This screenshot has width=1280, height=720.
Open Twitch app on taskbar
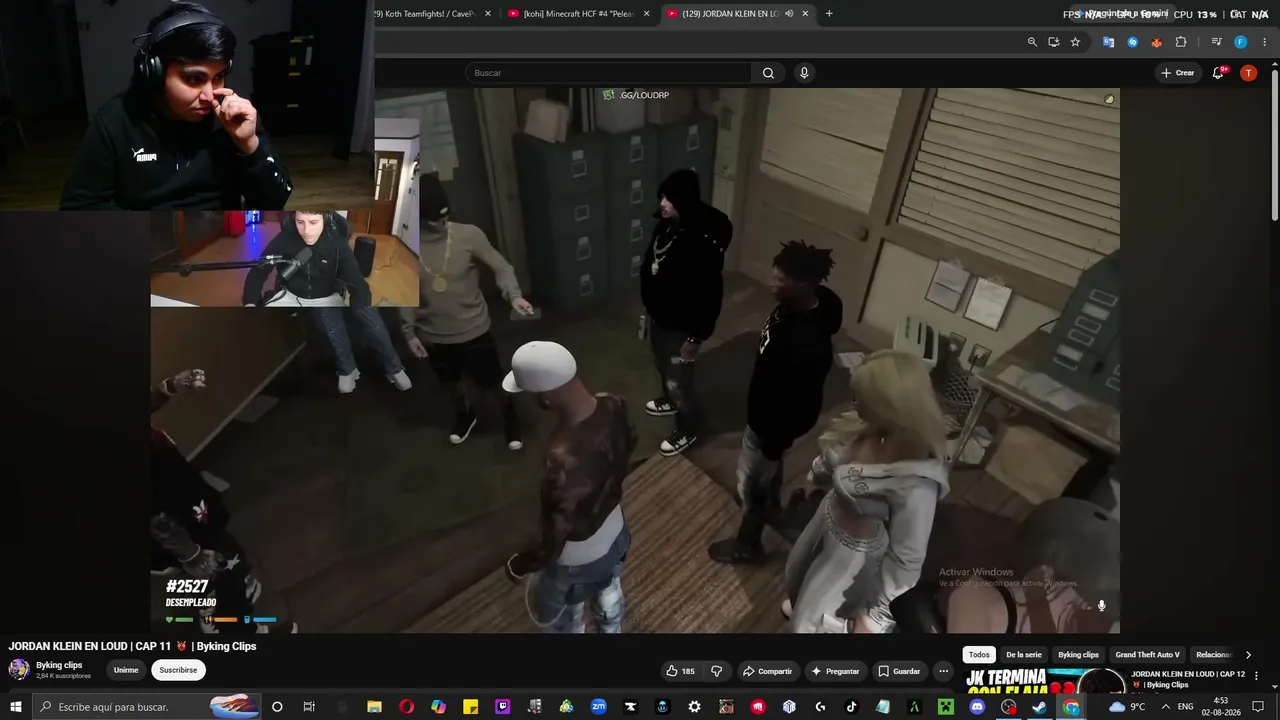[502, 707]
